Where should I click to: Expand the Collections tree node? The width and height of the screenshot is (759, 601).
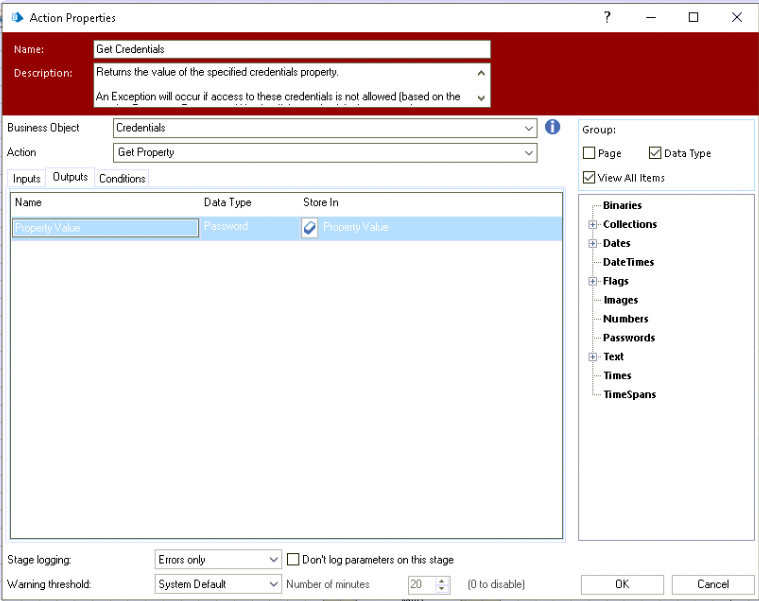tap(593, 225)
